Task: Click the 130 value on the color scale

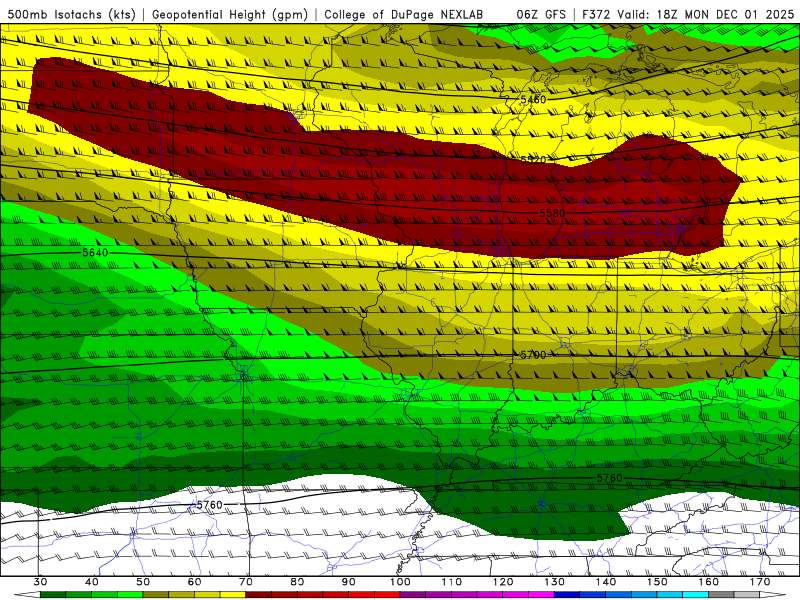Action: (555, 582)
